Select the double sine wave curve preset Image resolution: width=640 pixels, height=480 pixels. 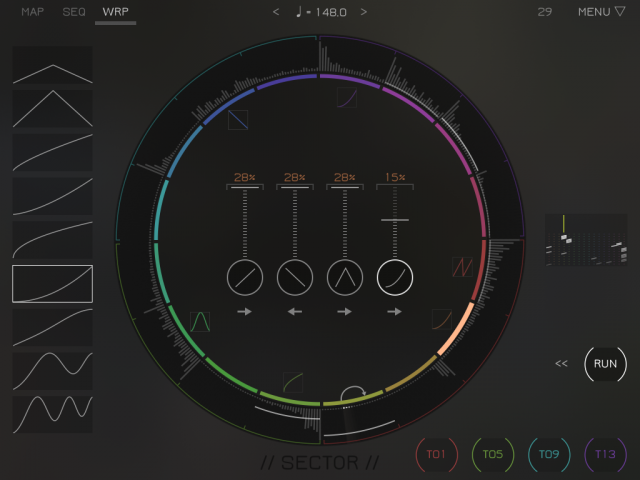pyautogui.click(x=52, y=415)
